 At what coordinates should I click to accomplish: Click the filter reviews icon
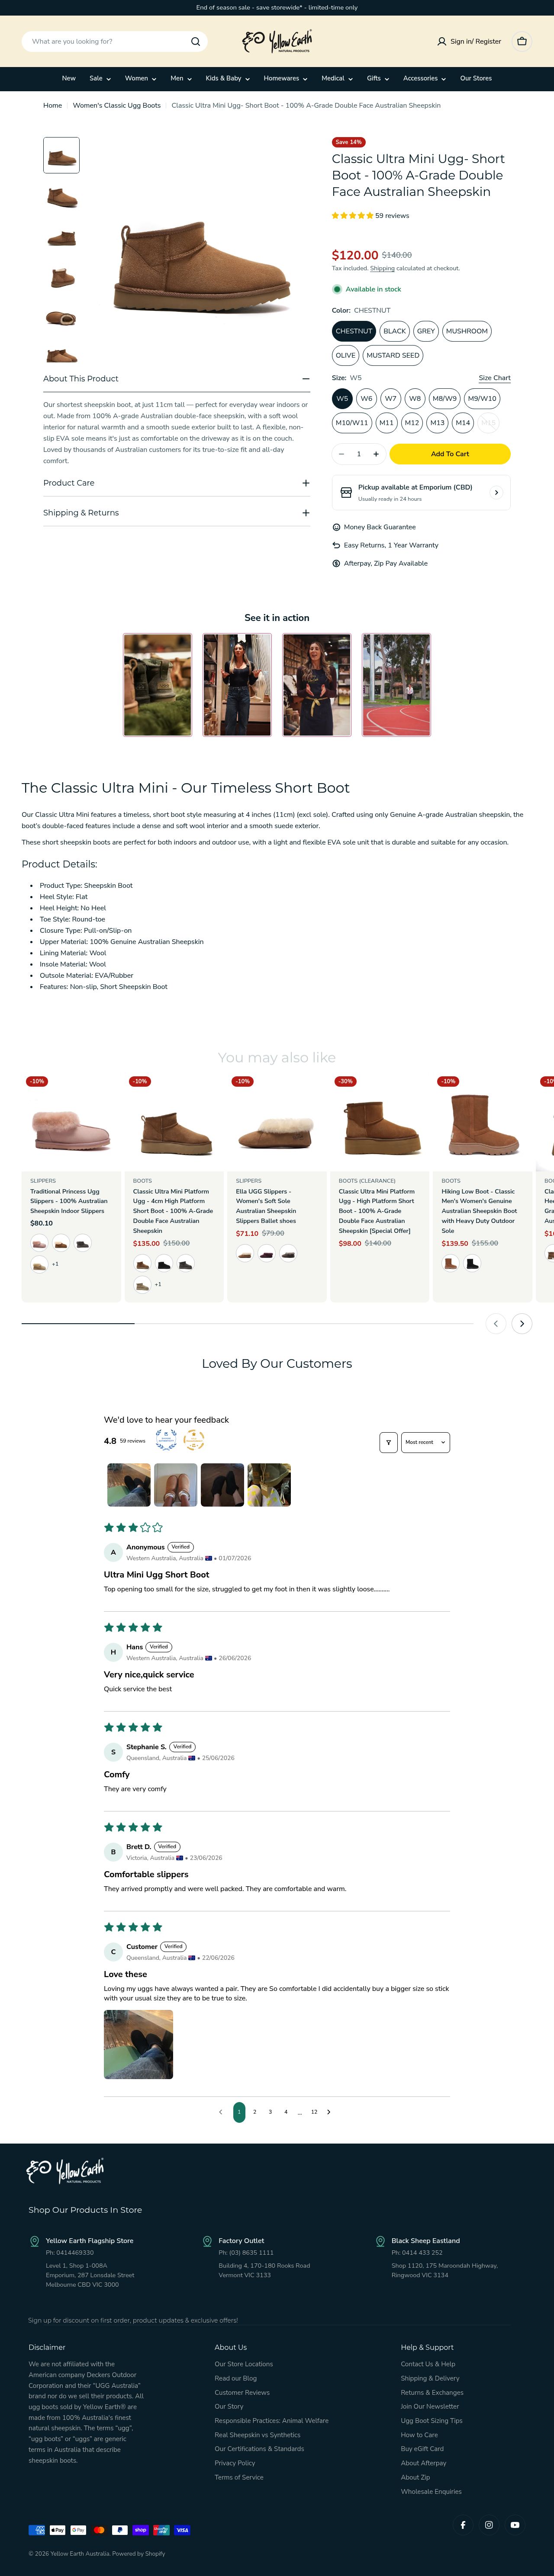tap(388, 1442)
